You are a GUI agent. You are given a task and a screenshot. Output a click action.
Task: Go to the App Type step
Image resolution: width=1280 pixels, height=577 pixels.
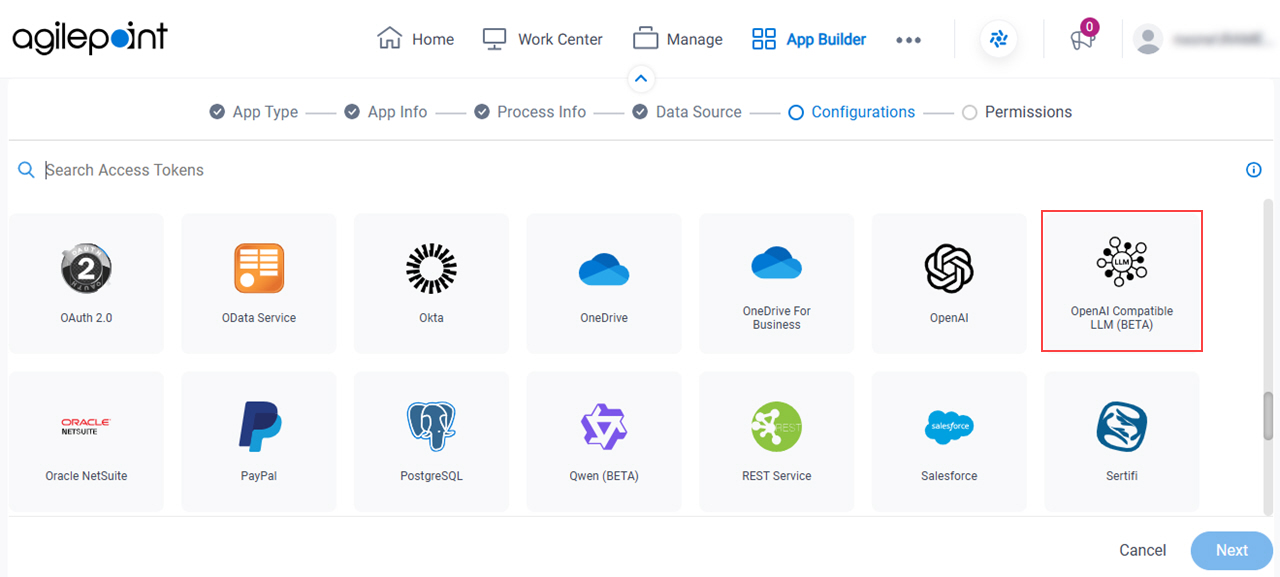[254, 112]
